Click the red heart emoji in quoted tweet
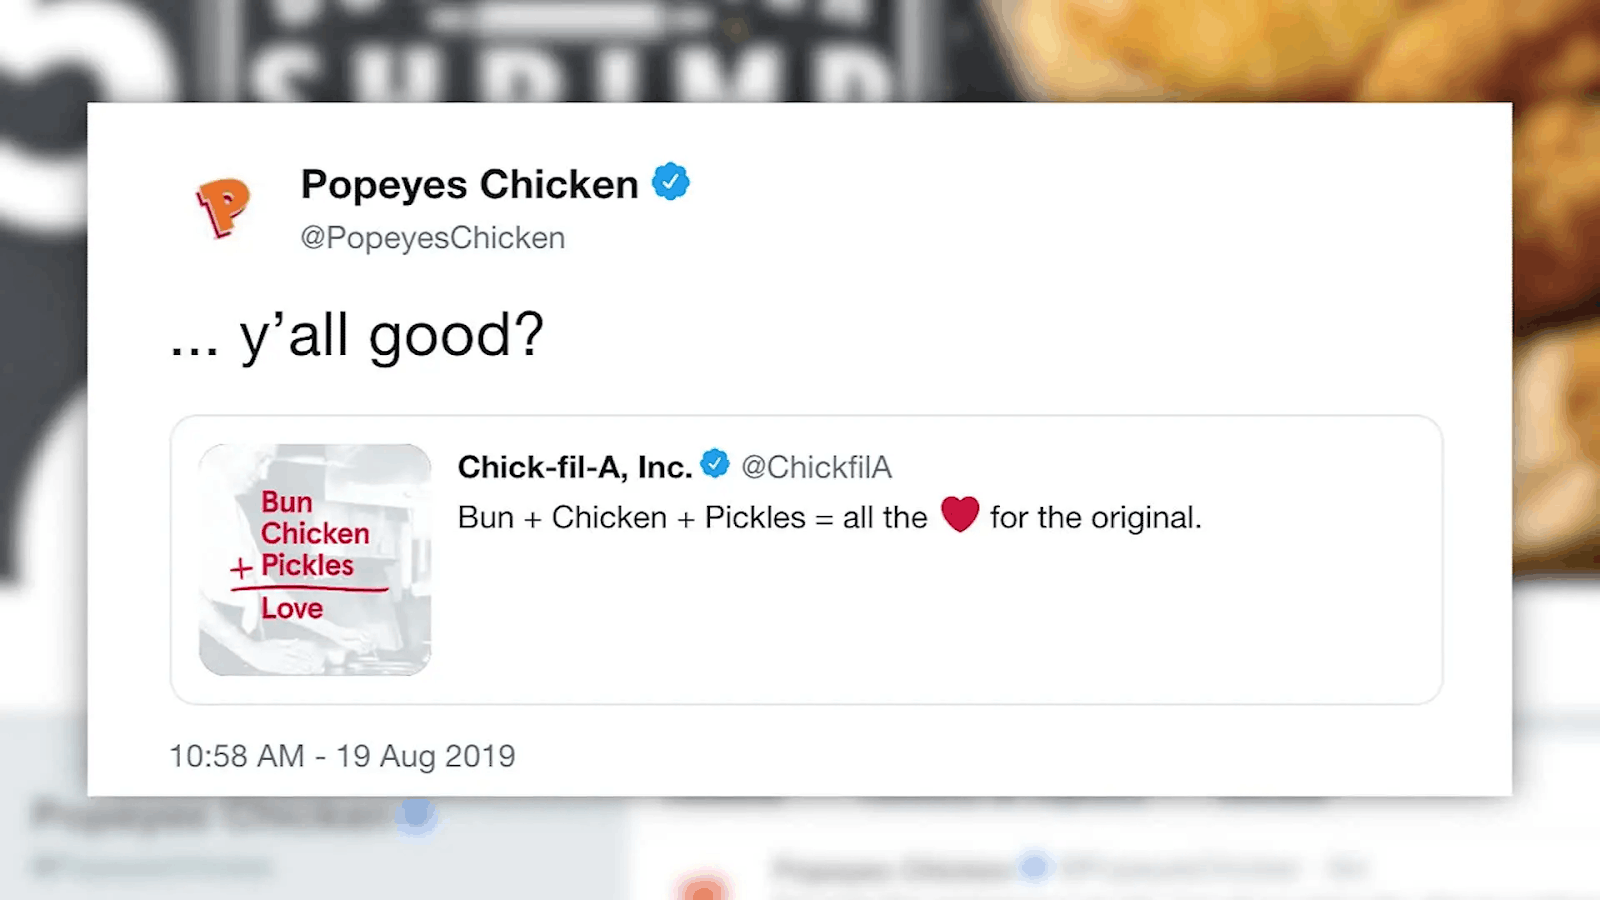 tap(960, 514)
